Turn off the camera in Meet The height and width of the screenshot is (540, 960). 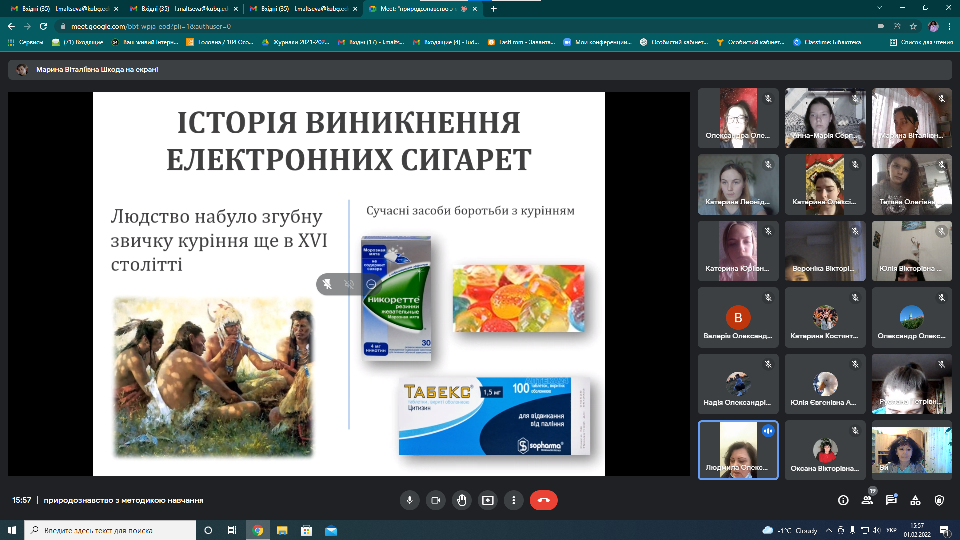[435, 500]
